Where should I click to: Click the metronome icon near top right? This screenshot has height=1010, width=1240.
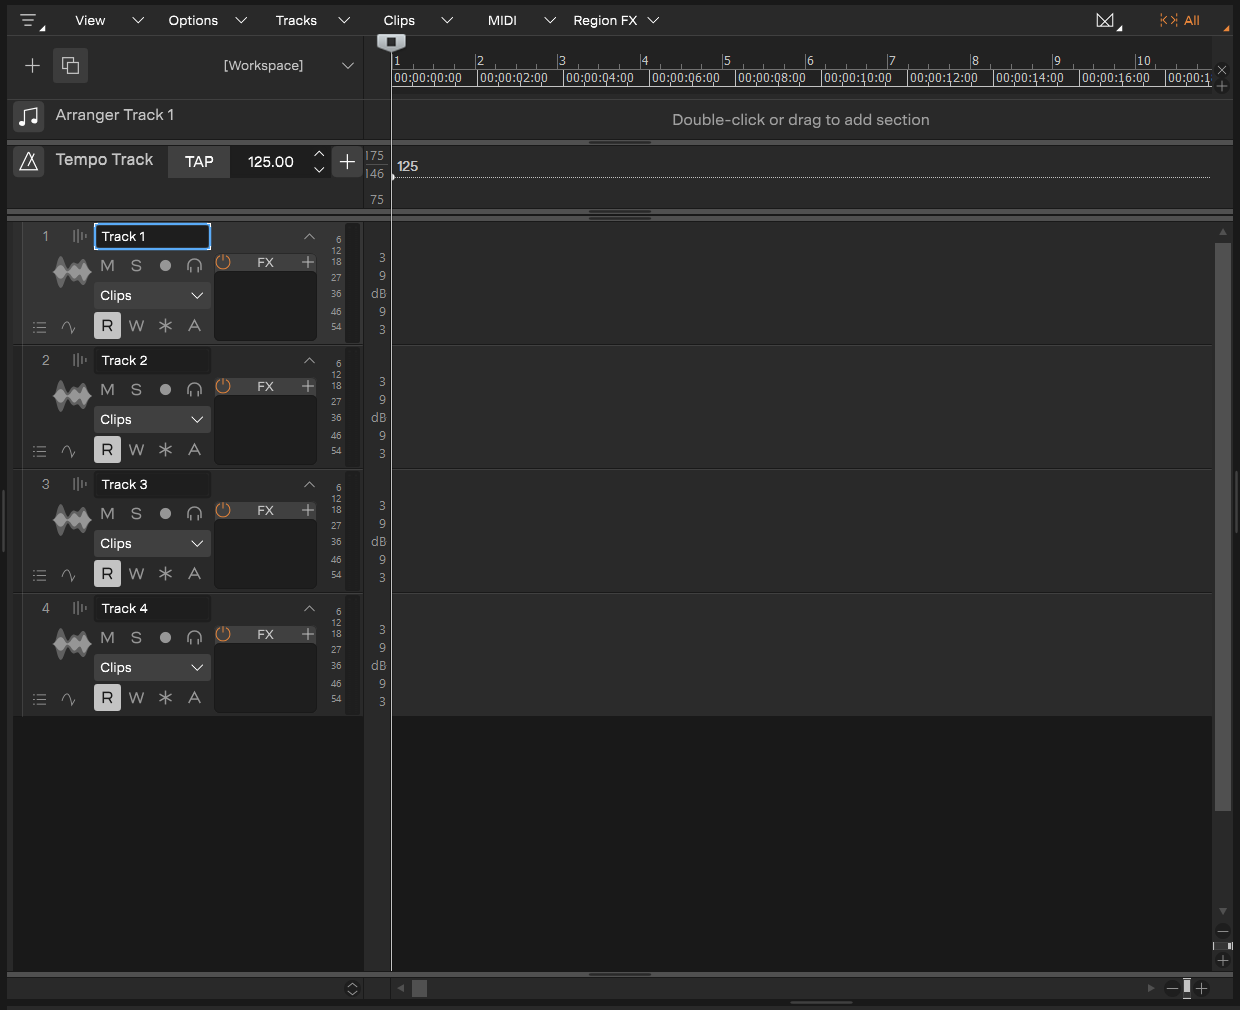coord(1106,20)
